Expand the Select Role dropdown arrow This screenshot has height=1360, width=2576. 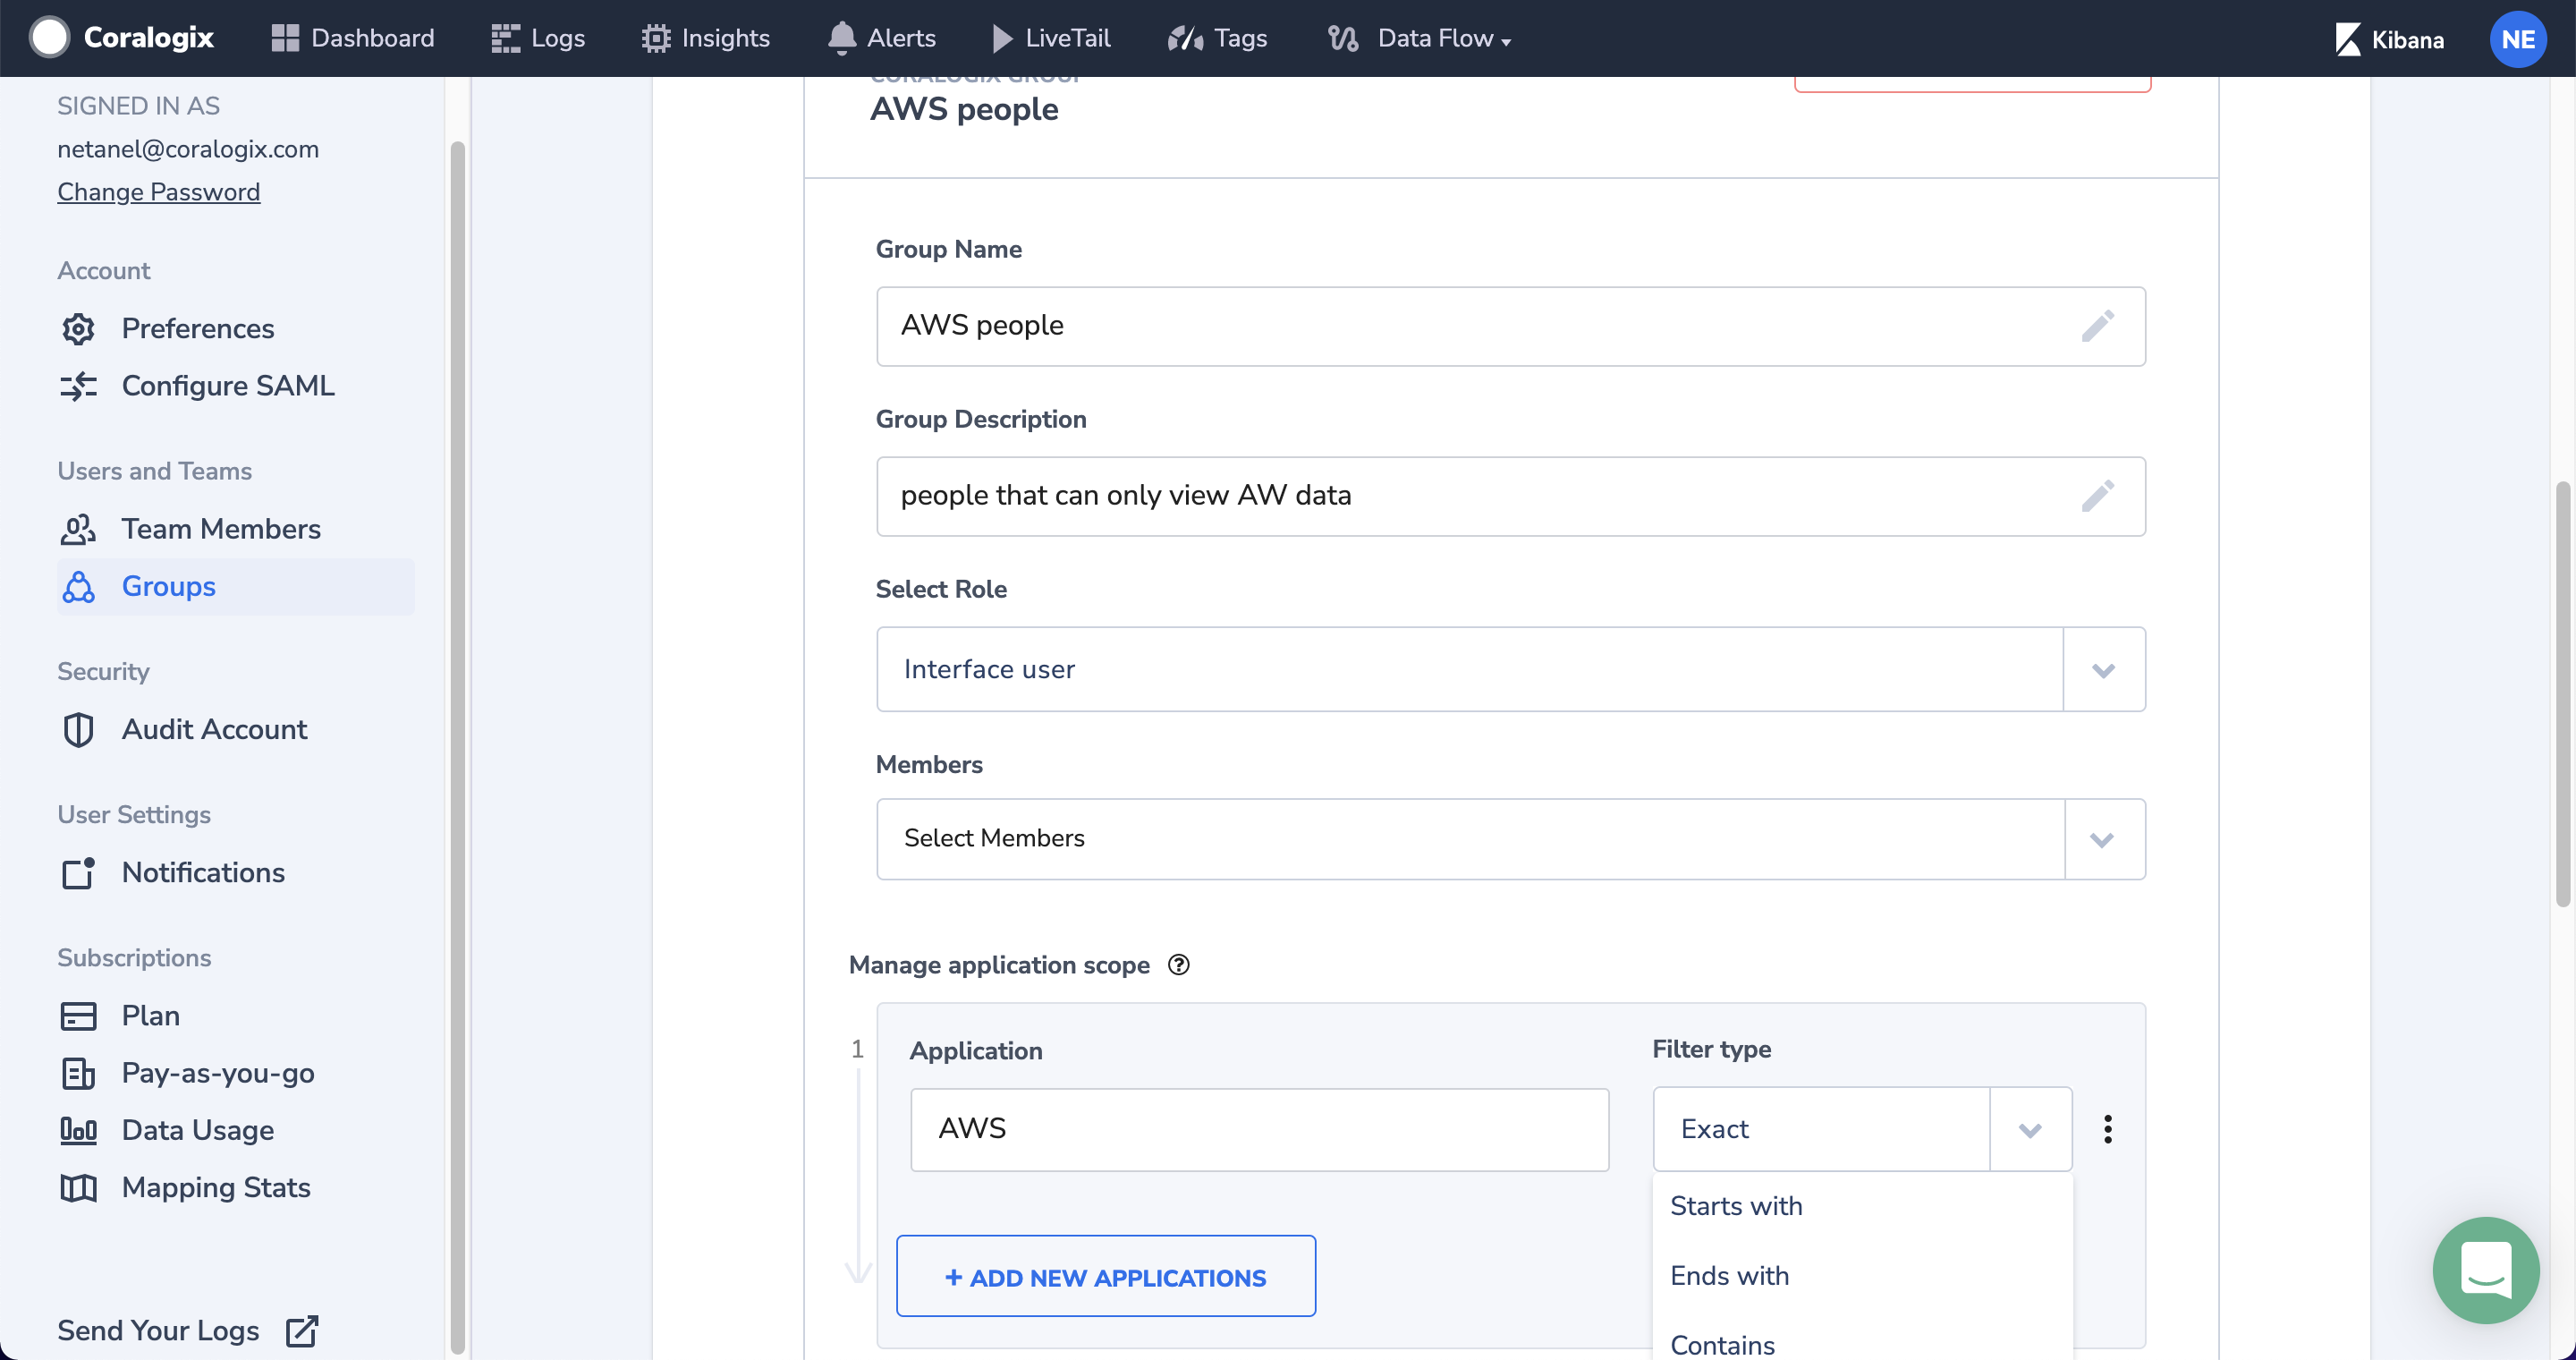click(x=2103, y=670)
